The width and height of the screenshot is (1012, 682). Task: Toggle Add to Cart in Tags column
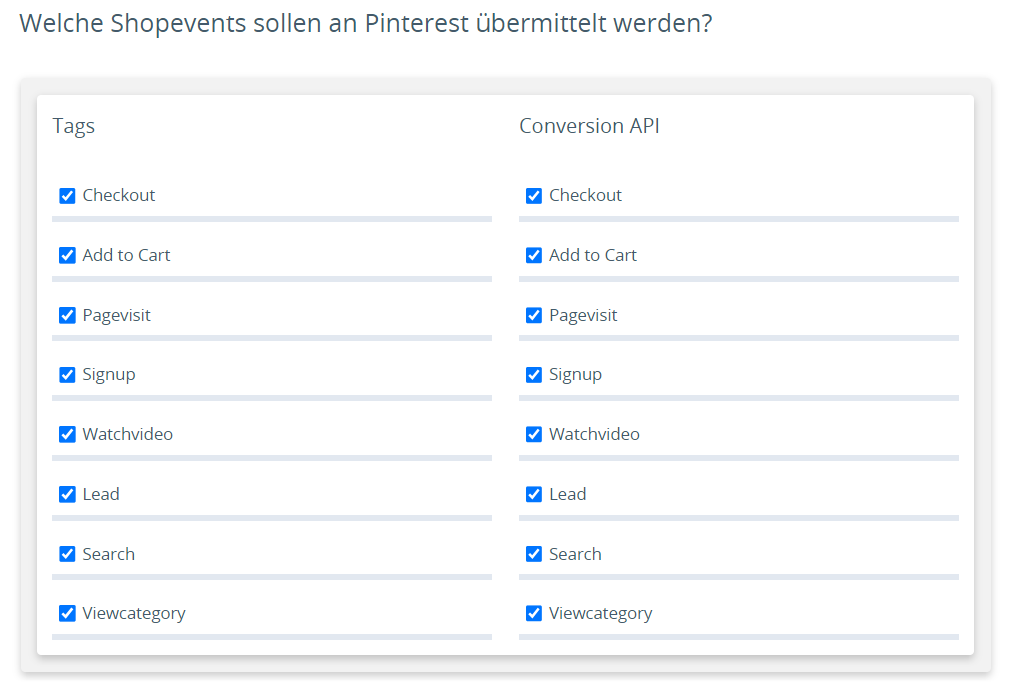tap(67, 256)
